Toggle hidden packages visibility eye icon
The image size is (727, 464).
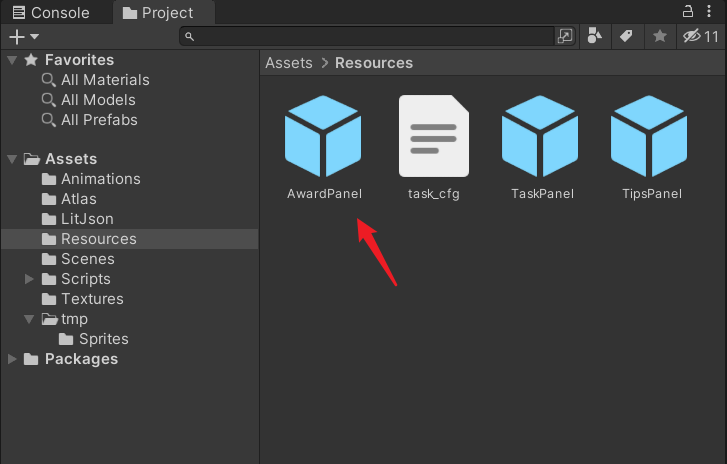click(701, 36)
